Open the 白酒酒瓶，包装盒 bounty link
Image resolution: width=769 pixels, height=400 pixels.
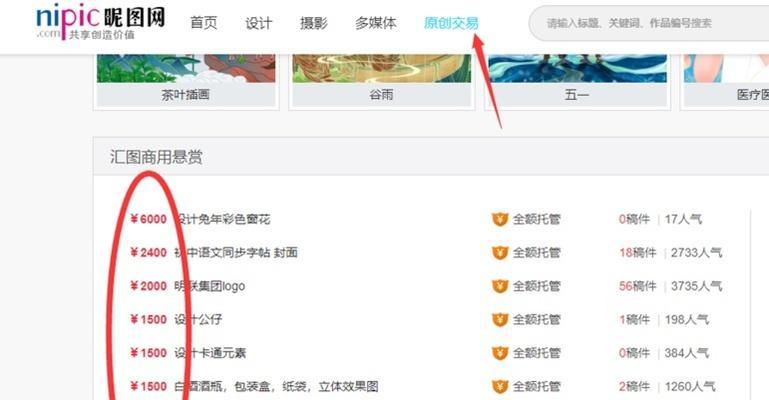(276, 386)
